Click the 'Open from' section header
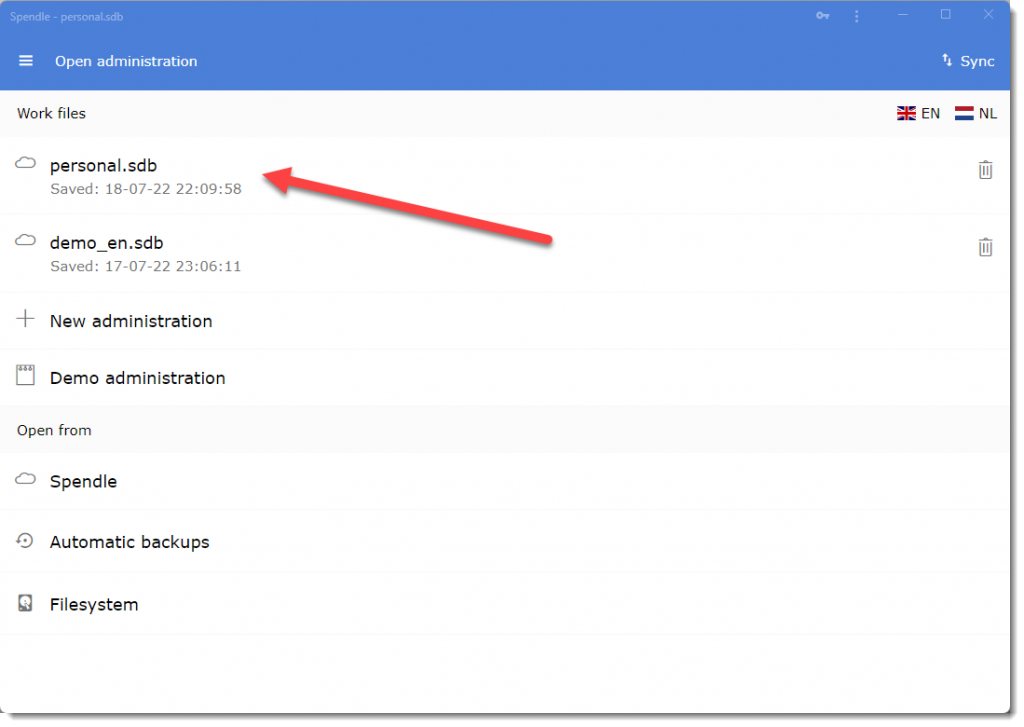 [x=54, y=430]
